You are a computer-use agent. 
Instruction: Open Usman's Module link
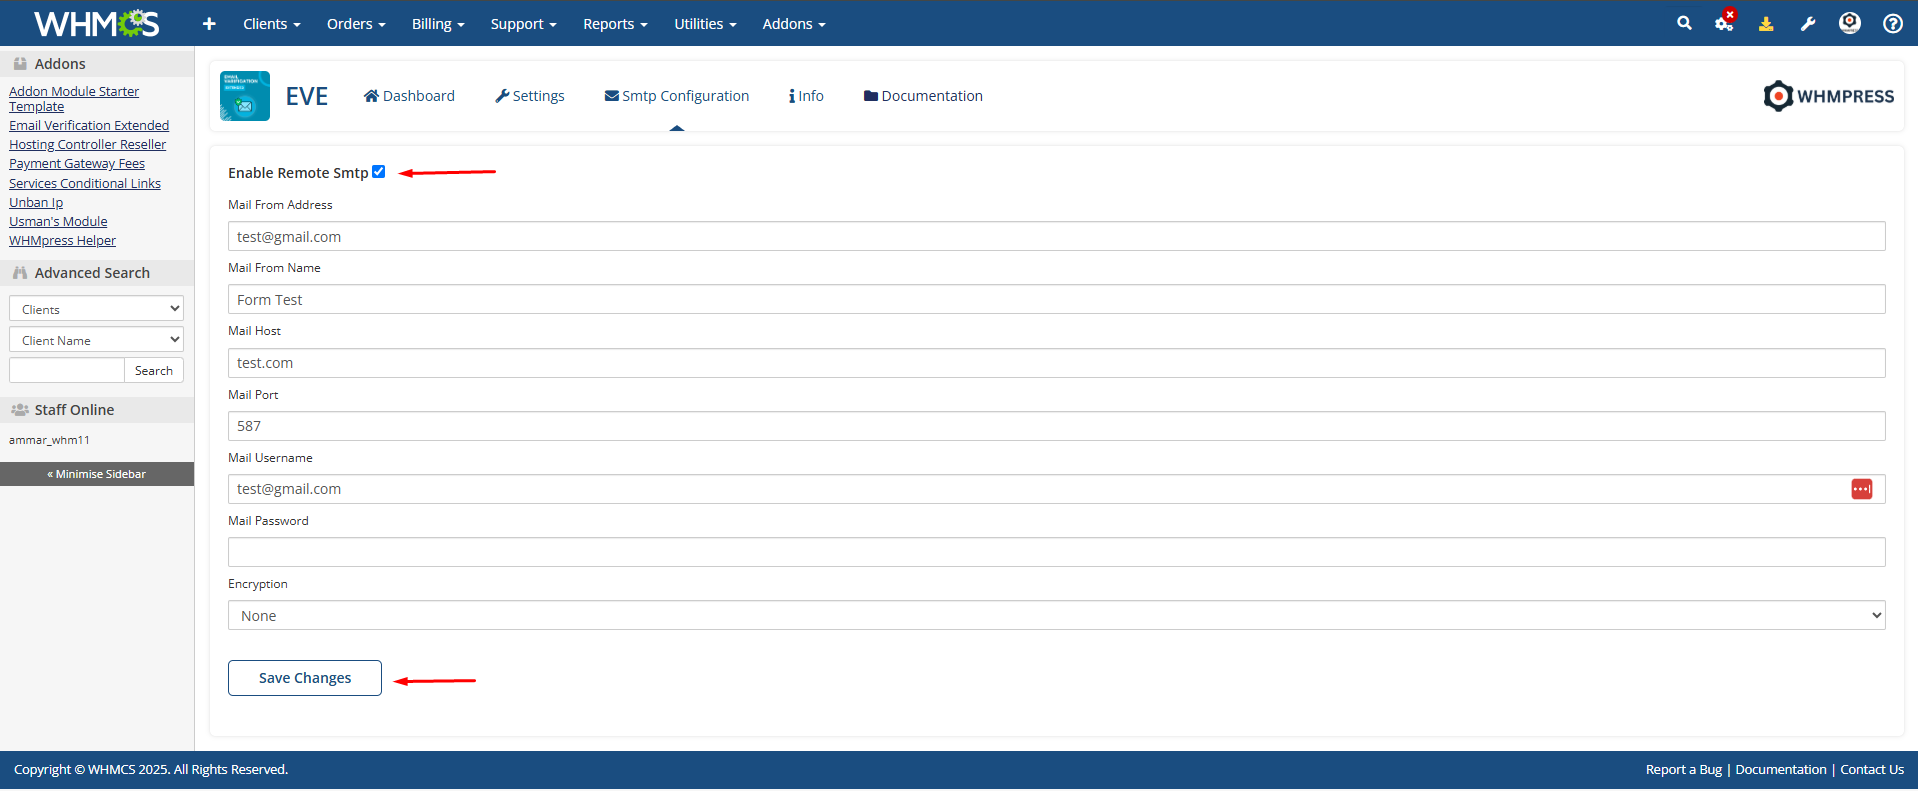coord(58,221)
